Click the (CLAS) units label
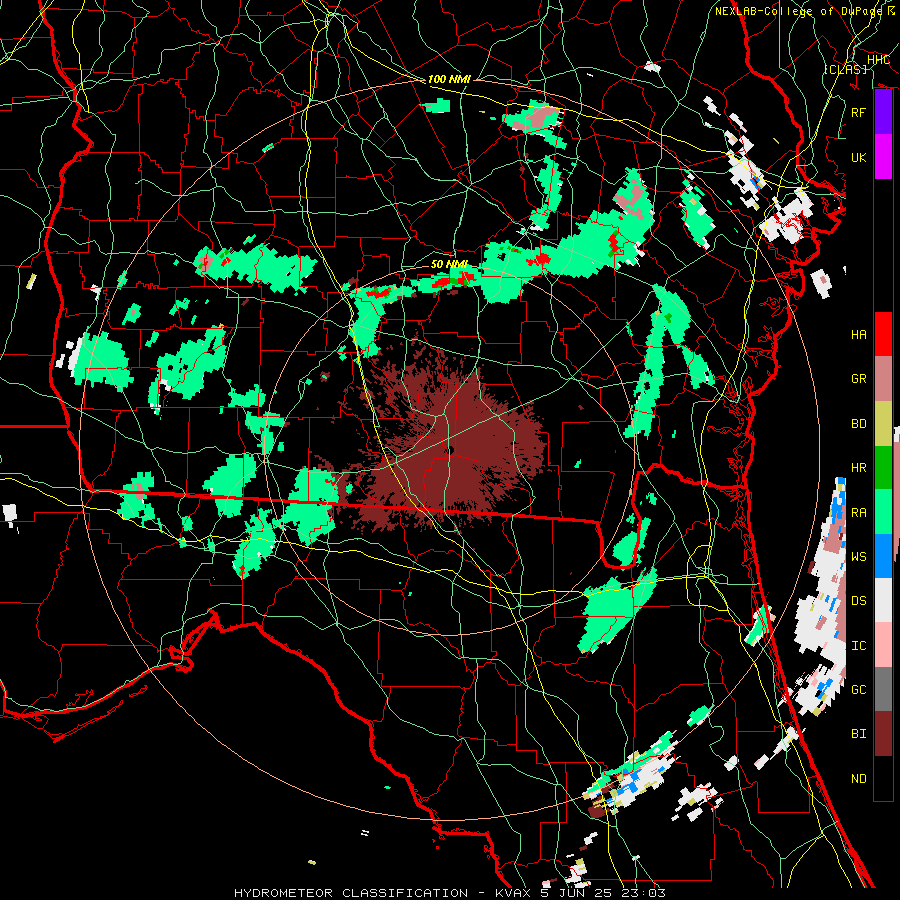900x900 pixels. (846, 69)
